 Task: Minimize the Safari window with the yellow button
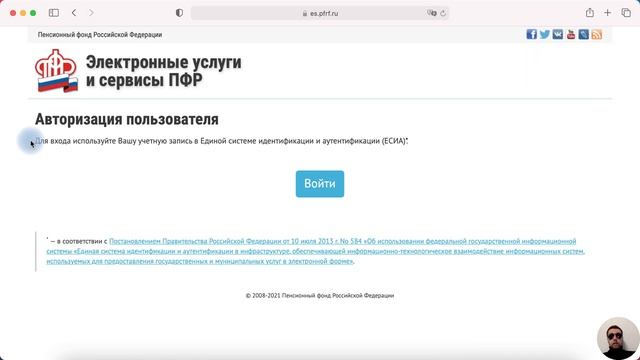[23, 13]
